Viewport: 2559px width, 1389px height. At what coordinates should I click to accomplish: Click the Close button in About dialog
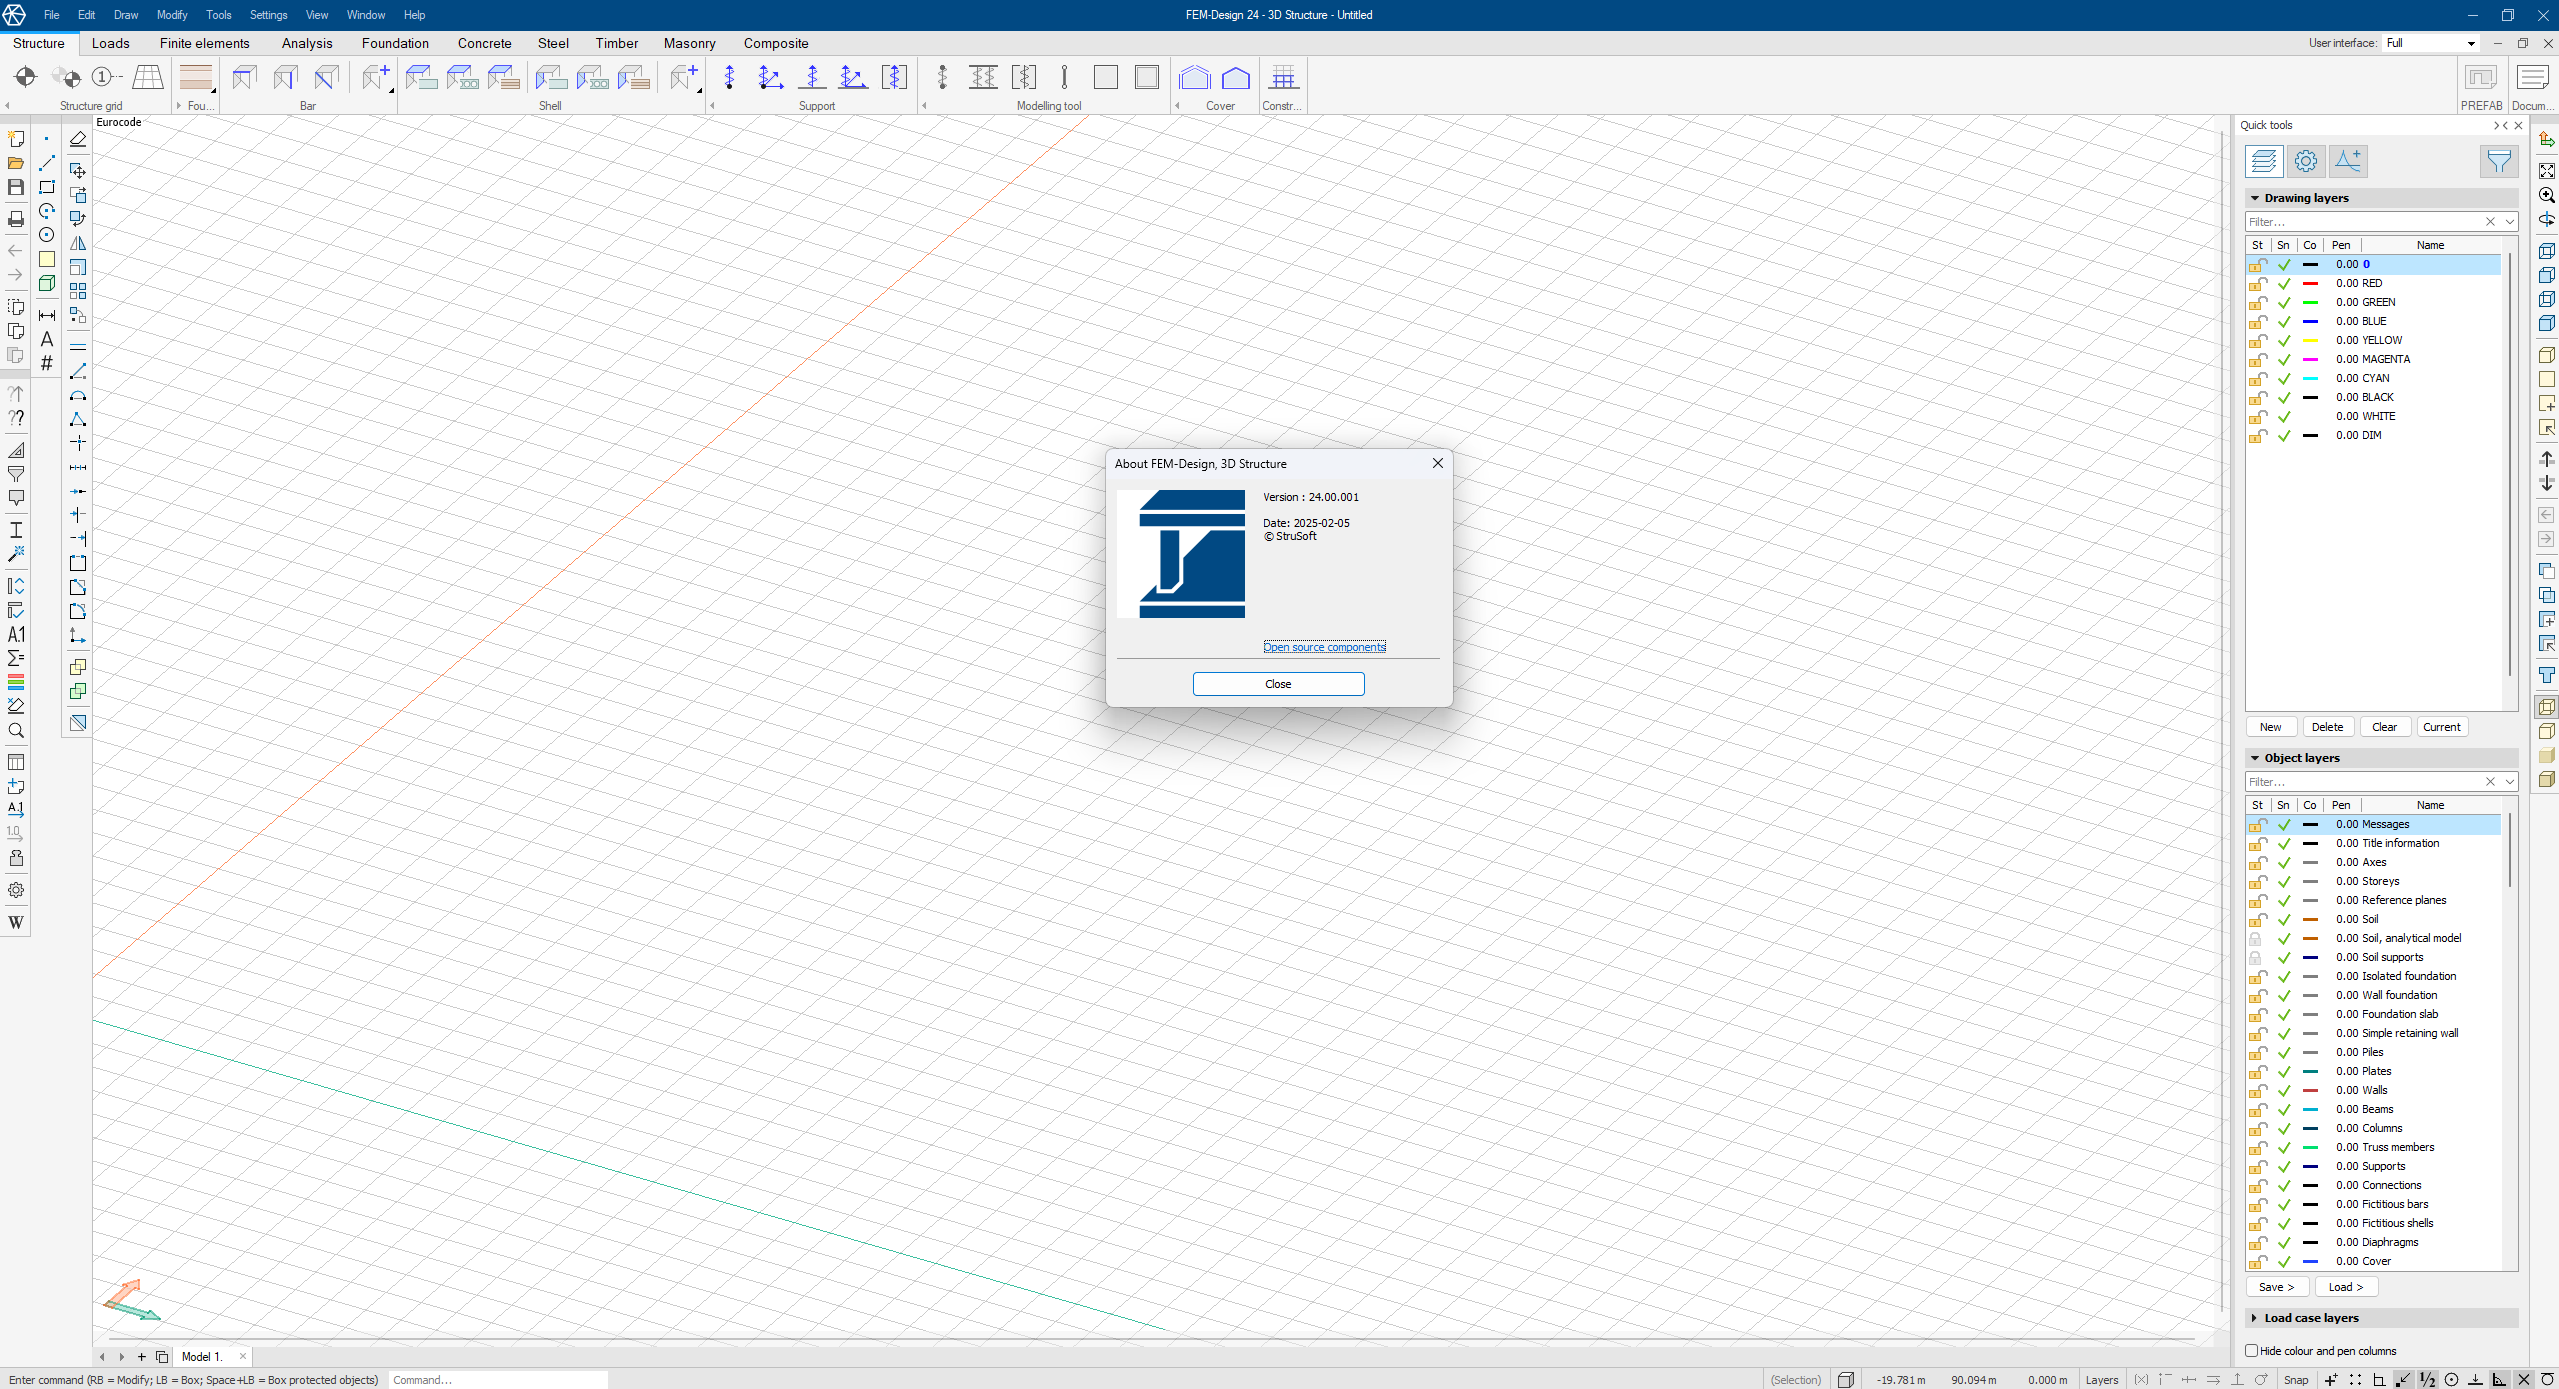pyautogui.click(x=1278, y=683)
